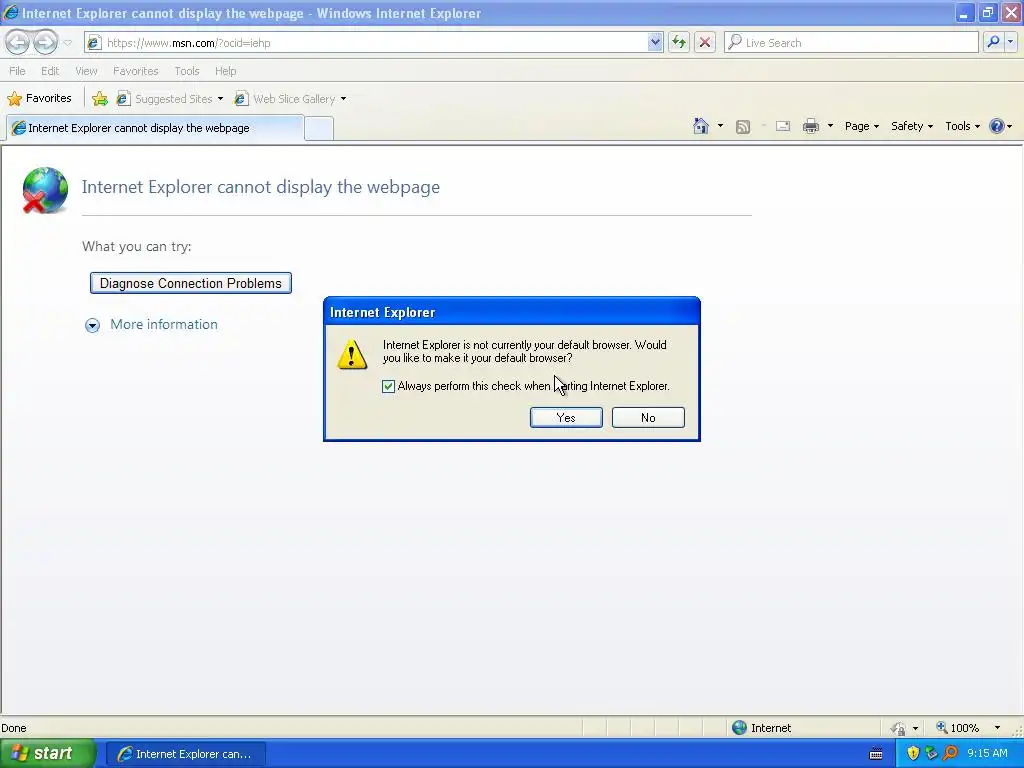Click the Internet zone globe in status bar
Image resolution: width=1024 pixels, height=768 pixels.
click(x=739, y=728)
